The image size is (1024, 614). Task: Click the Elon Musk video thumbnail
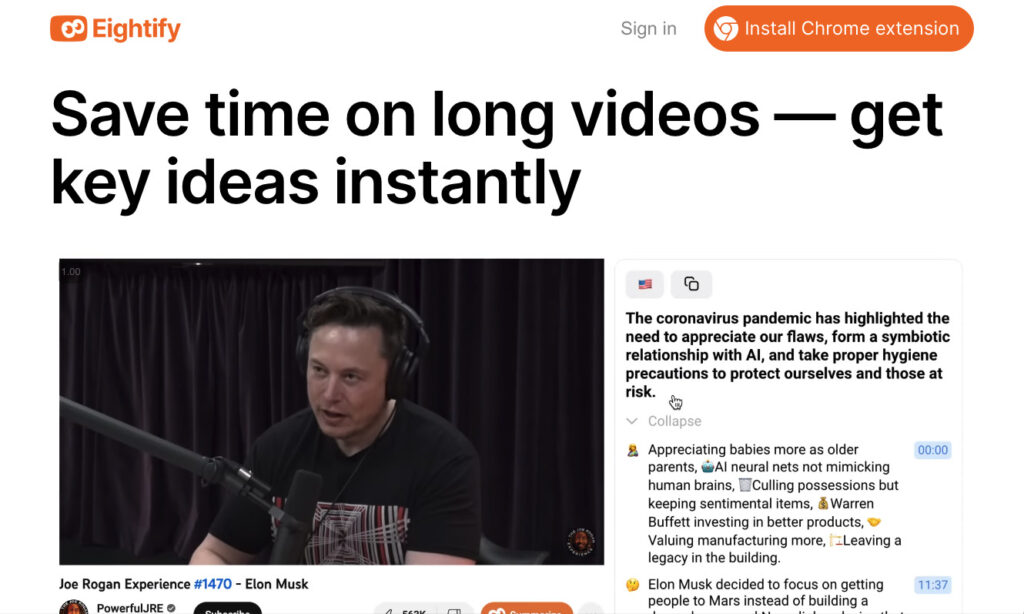[x=332, y=412]
